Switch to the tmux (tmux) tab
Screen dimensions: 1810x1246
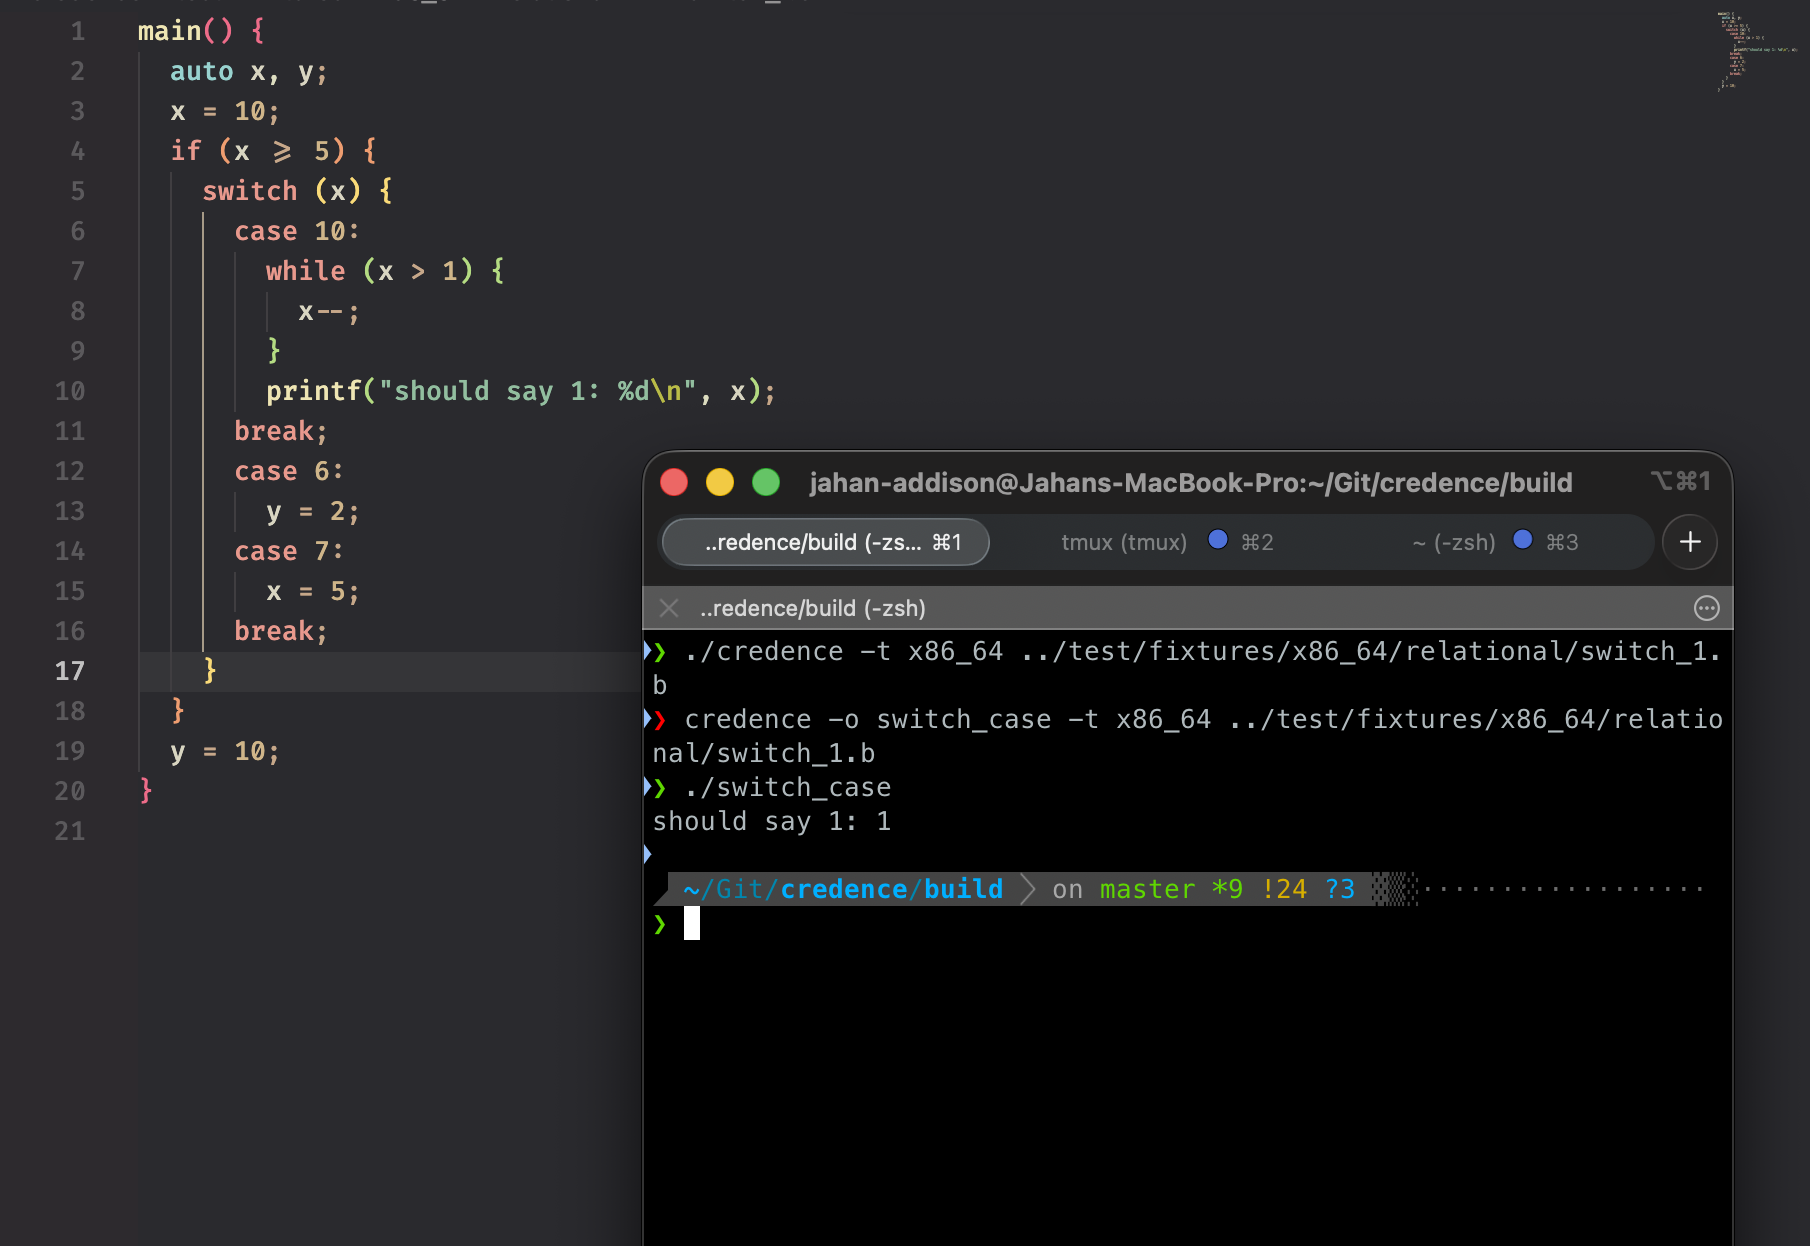point(1123,542)
